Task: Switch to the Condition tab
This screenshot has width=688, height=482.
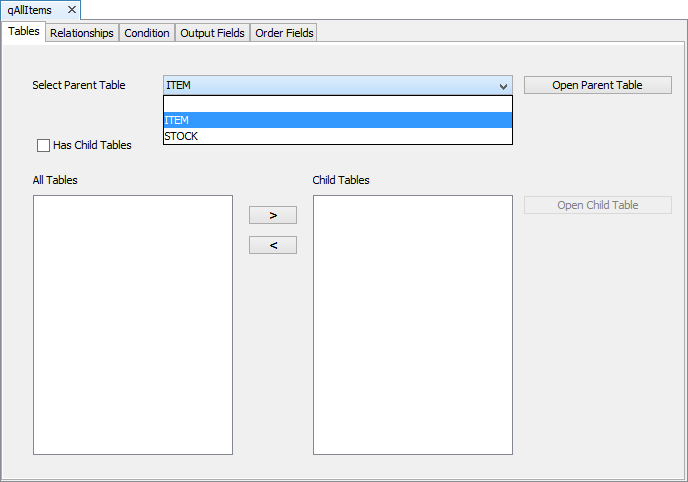Action: pos(147,33)
